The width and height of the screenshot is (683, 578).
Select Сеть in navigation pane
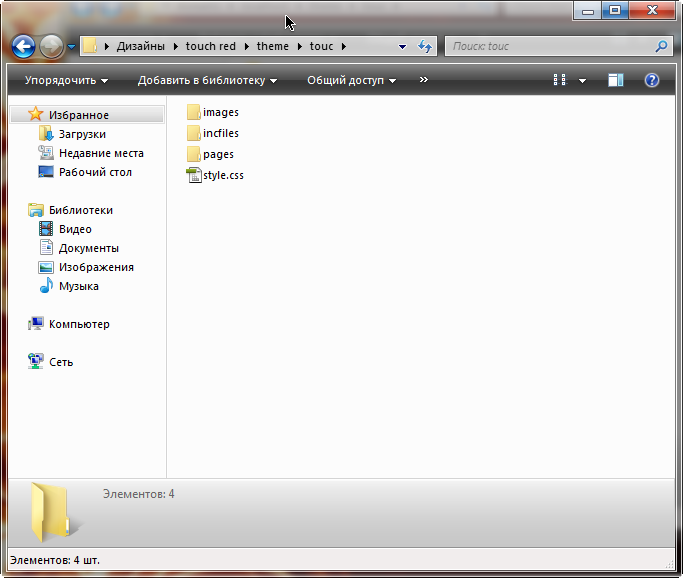[x=61, y=362]
